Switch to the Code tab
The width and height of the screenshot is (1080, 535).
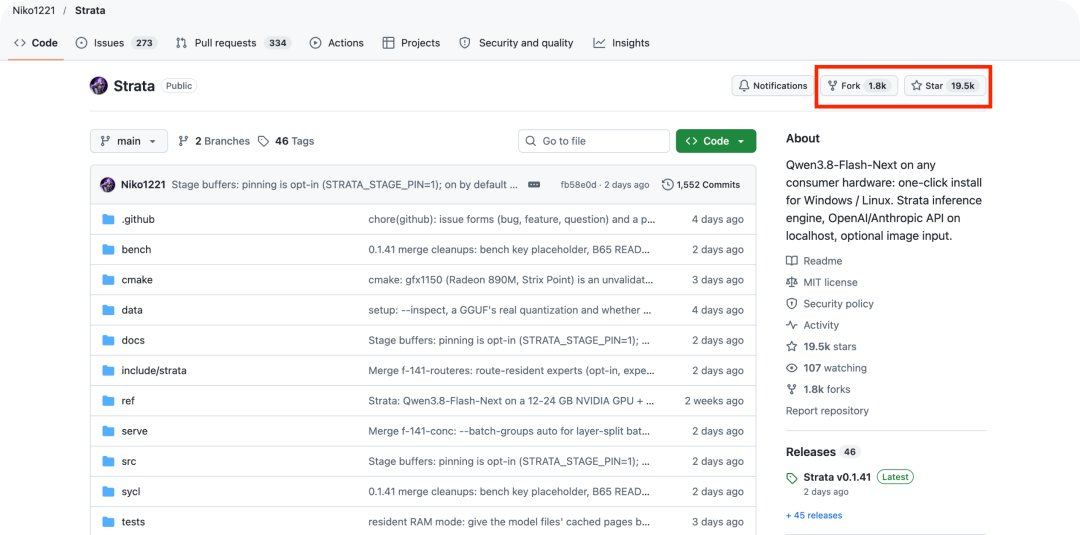coord(36,43)
